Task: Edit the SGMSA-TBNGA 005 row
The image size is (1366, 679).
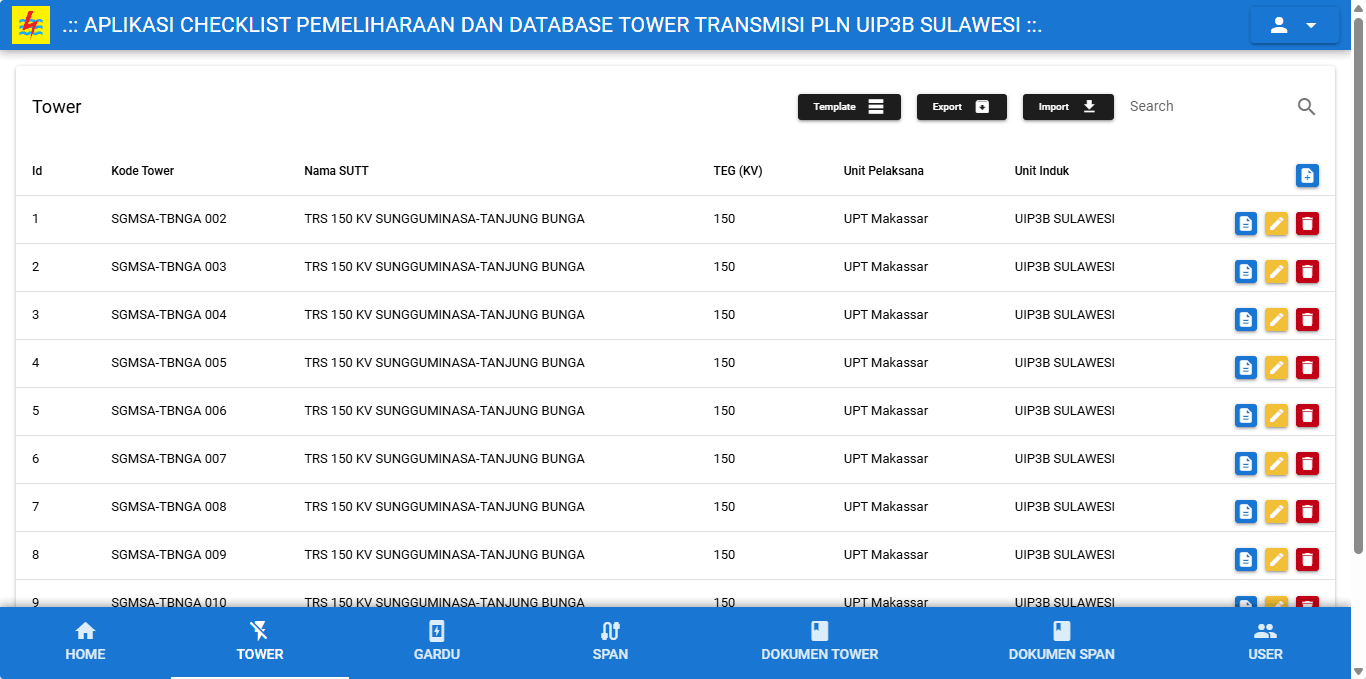Action: (1276, 367)
